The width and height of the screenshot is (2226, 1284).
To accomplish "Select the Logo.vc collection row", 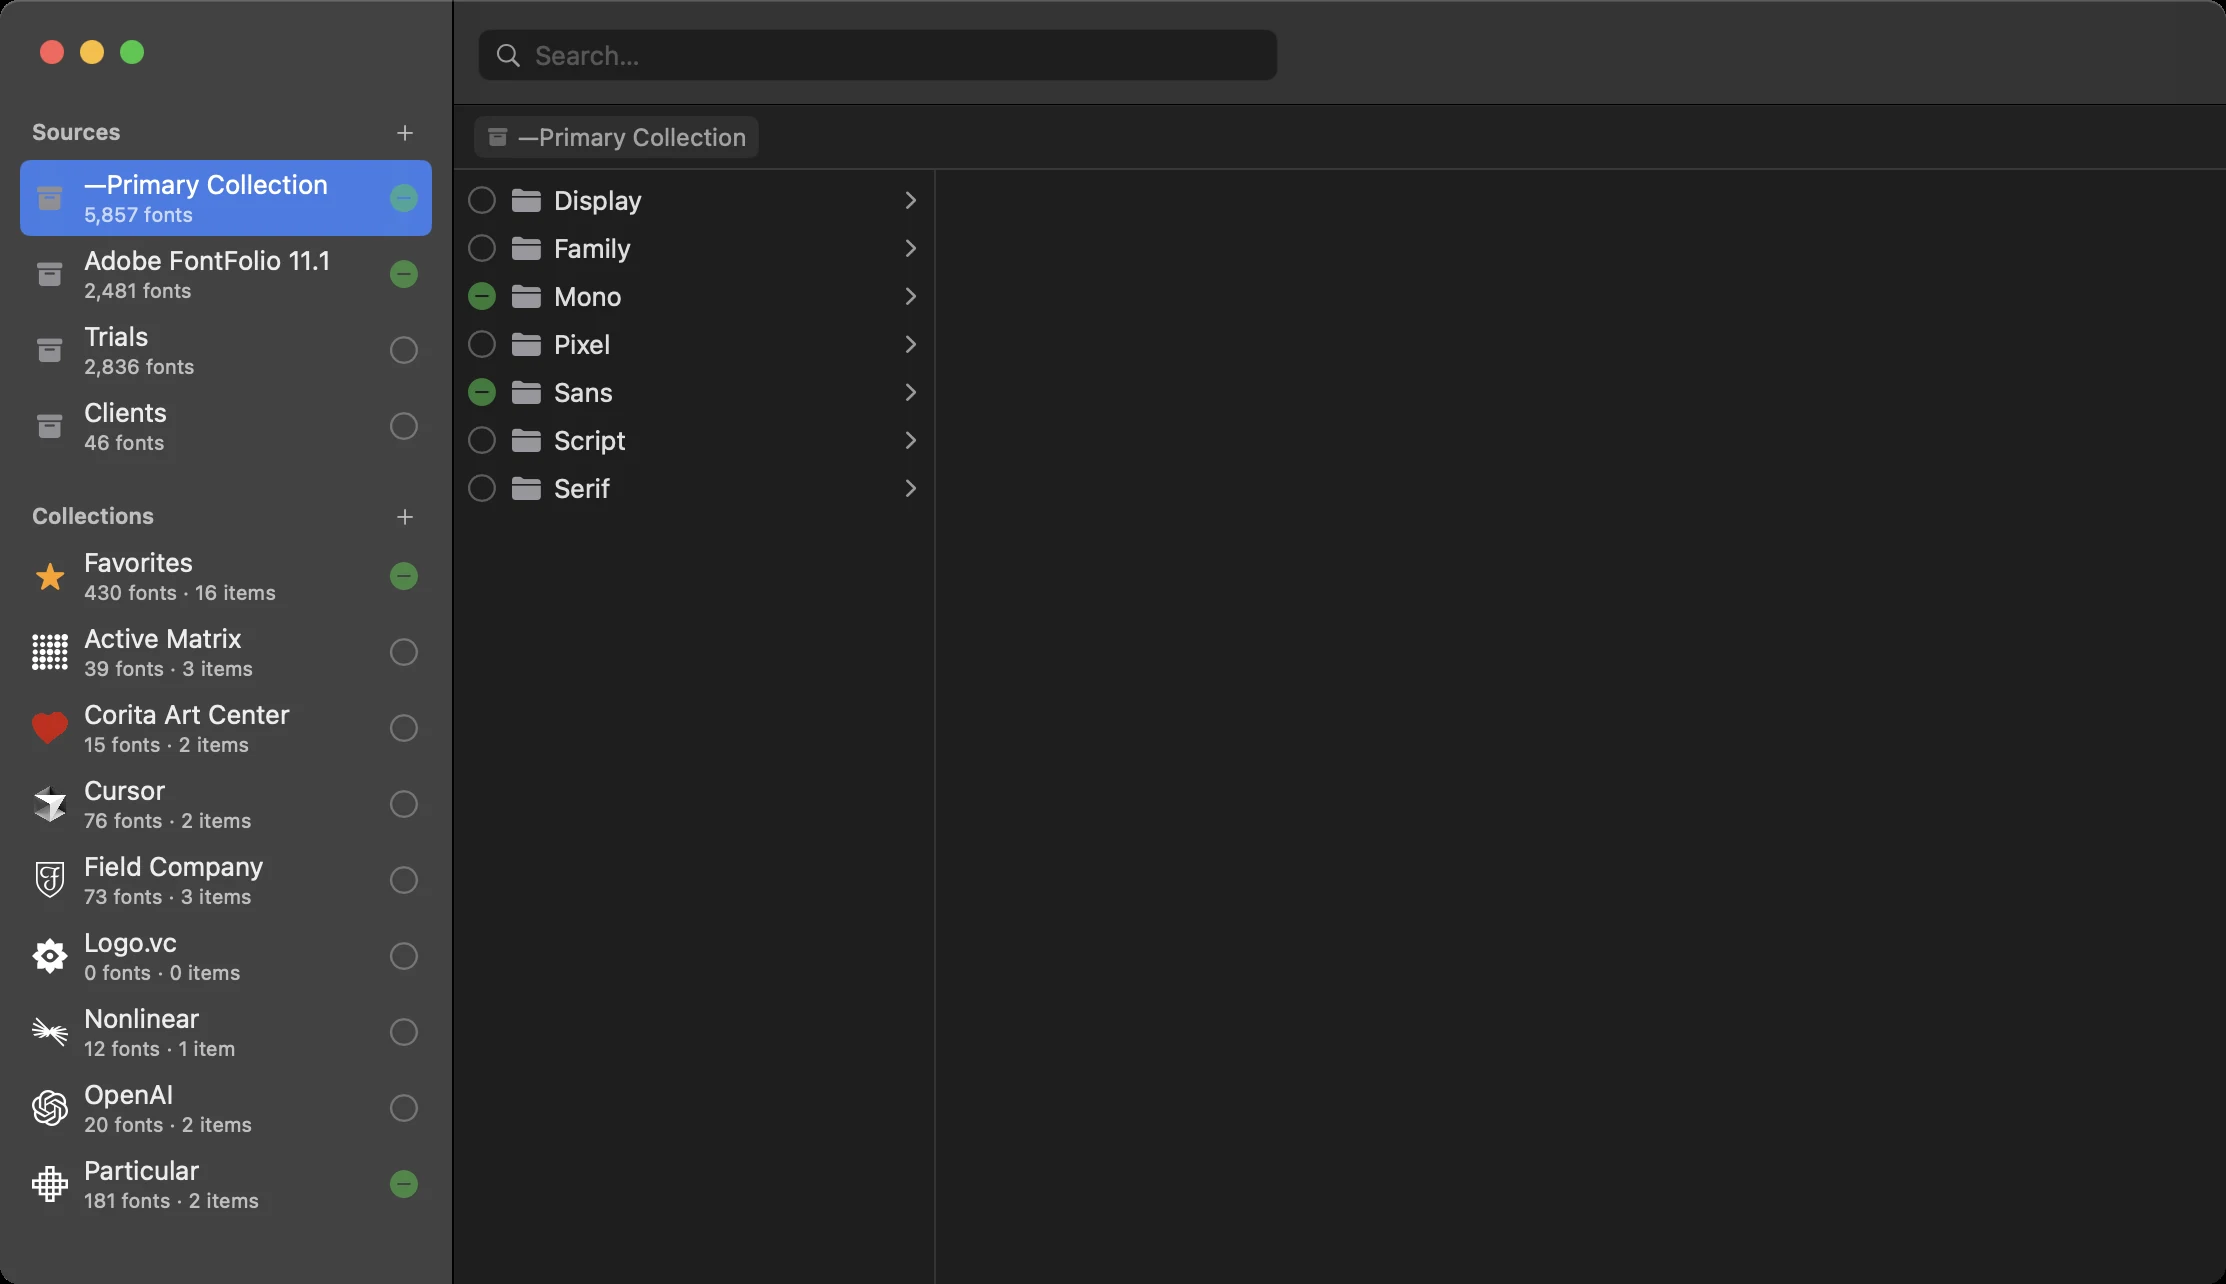I will (x=226, y=956).
